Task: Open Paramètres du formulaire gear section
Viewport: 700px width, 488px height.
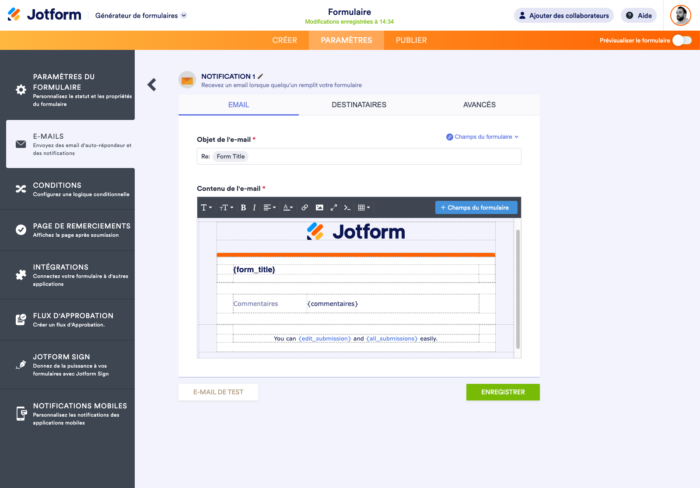Action: [x=67, y=89]
